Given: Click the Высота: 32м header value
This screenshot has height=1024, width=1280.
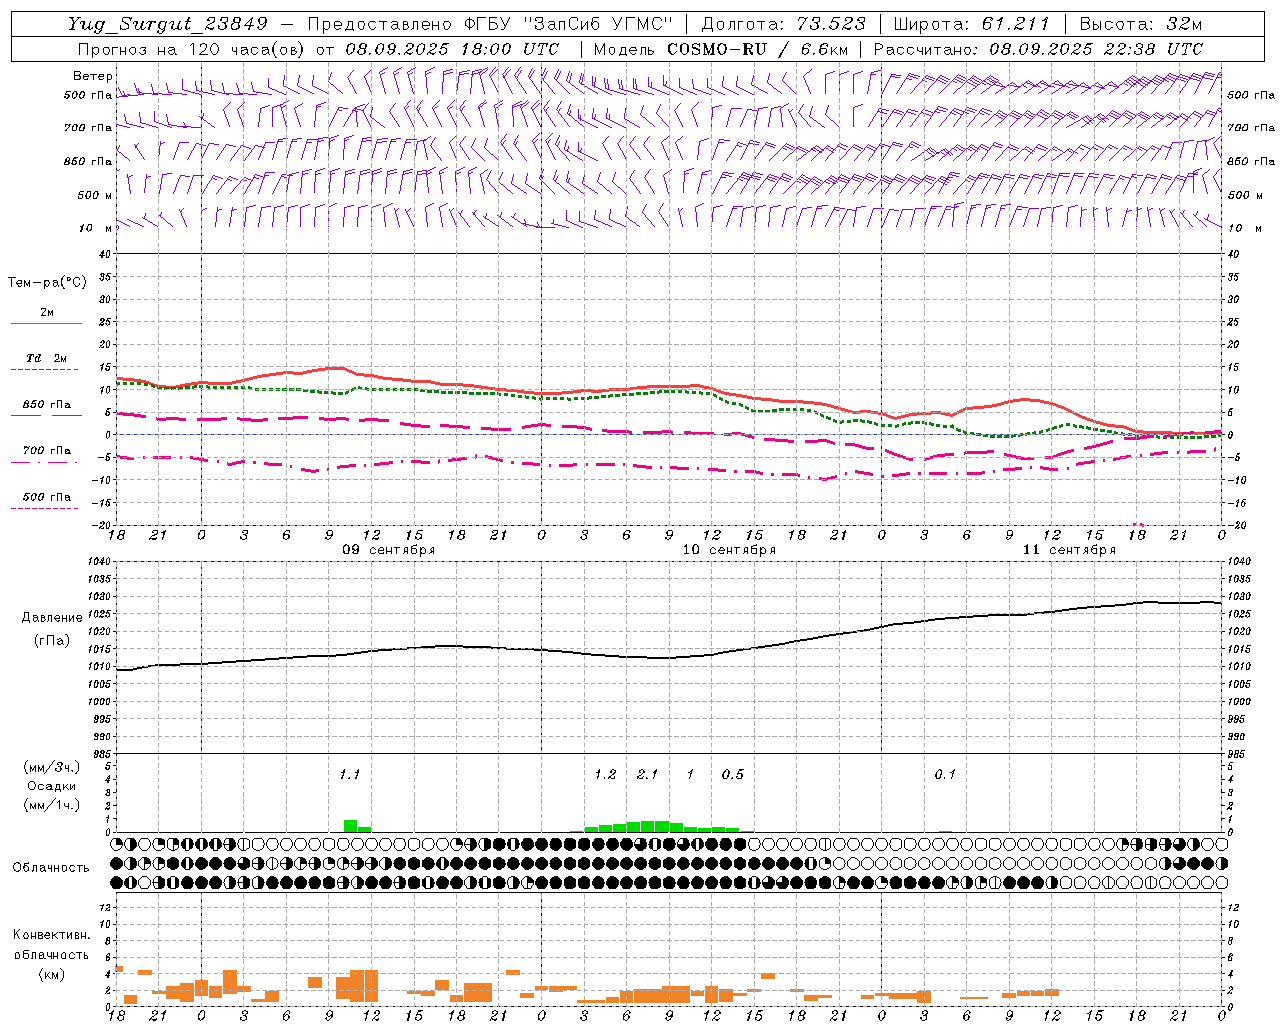Looking at the screenshot, I should click(x=1139, y=24).
